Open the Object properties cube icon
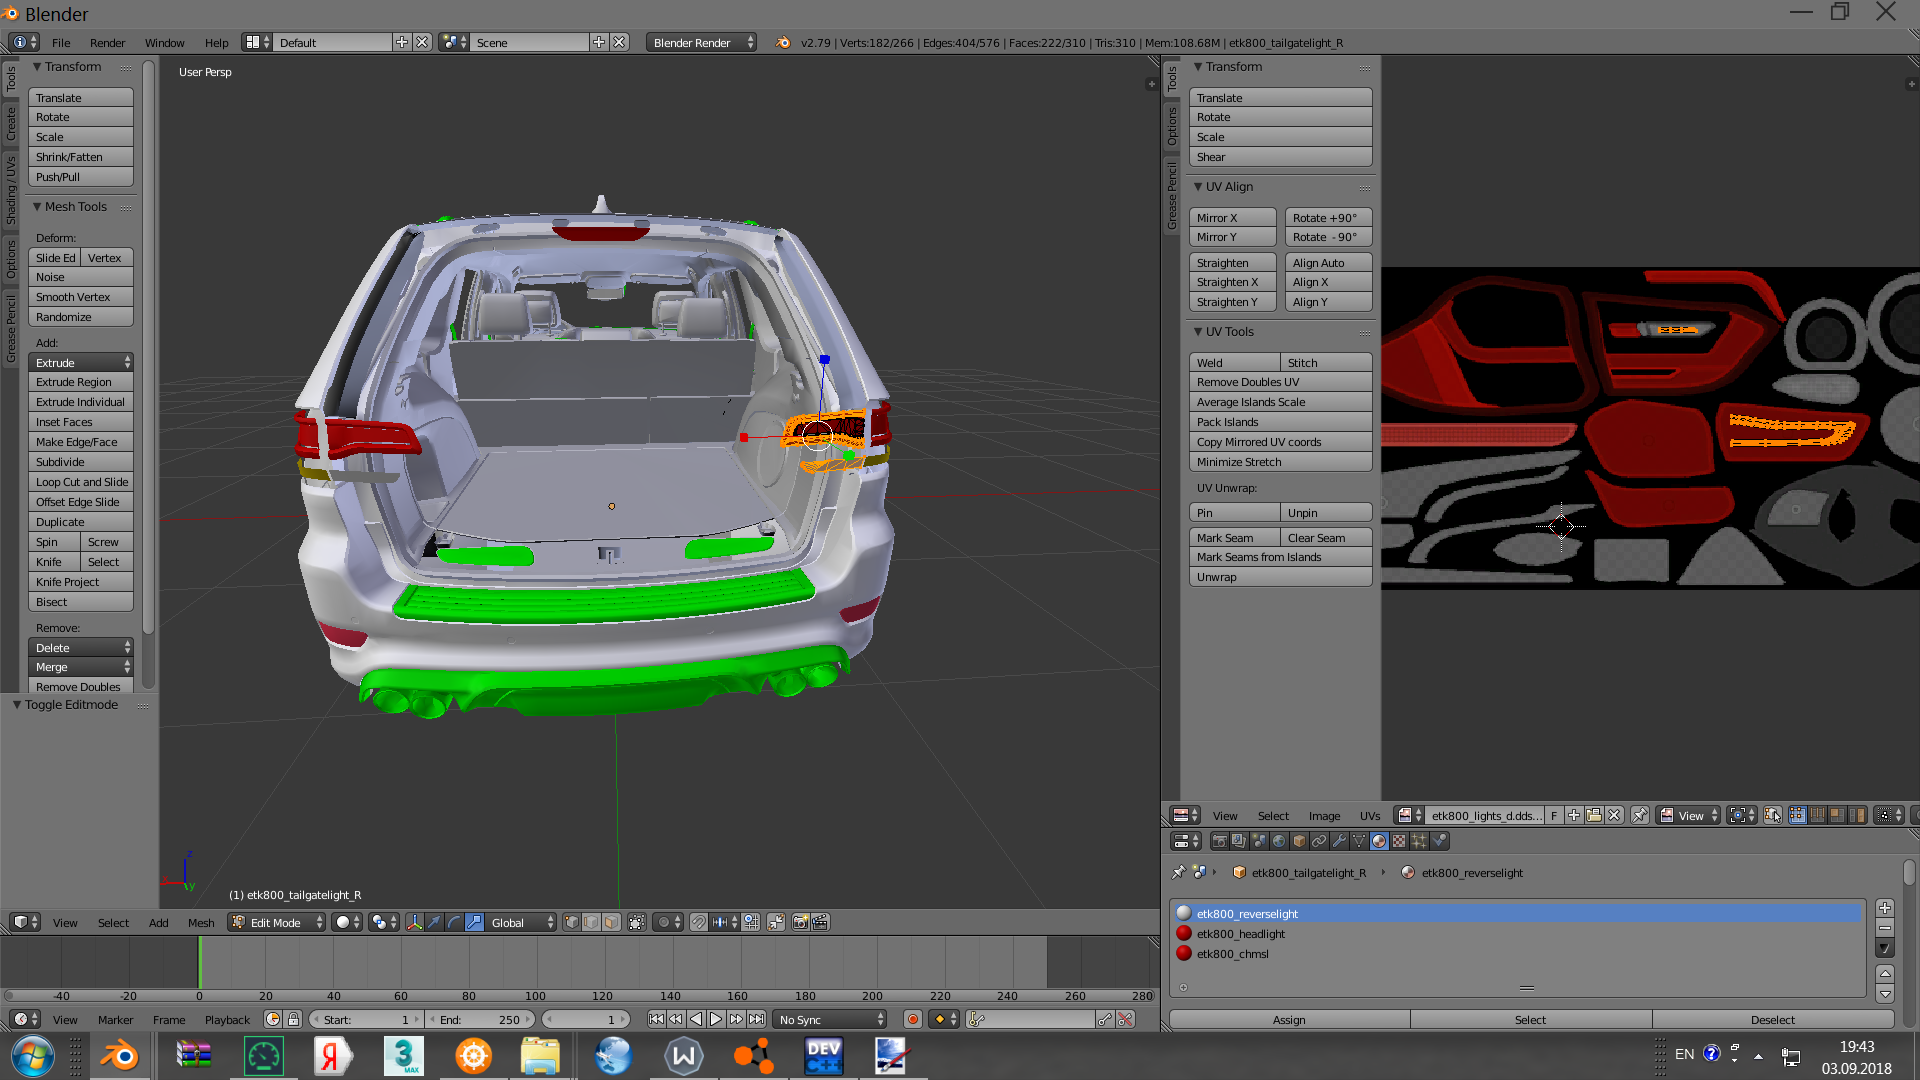This screenshot has height=1080, width=1920. click(1299, 841)
